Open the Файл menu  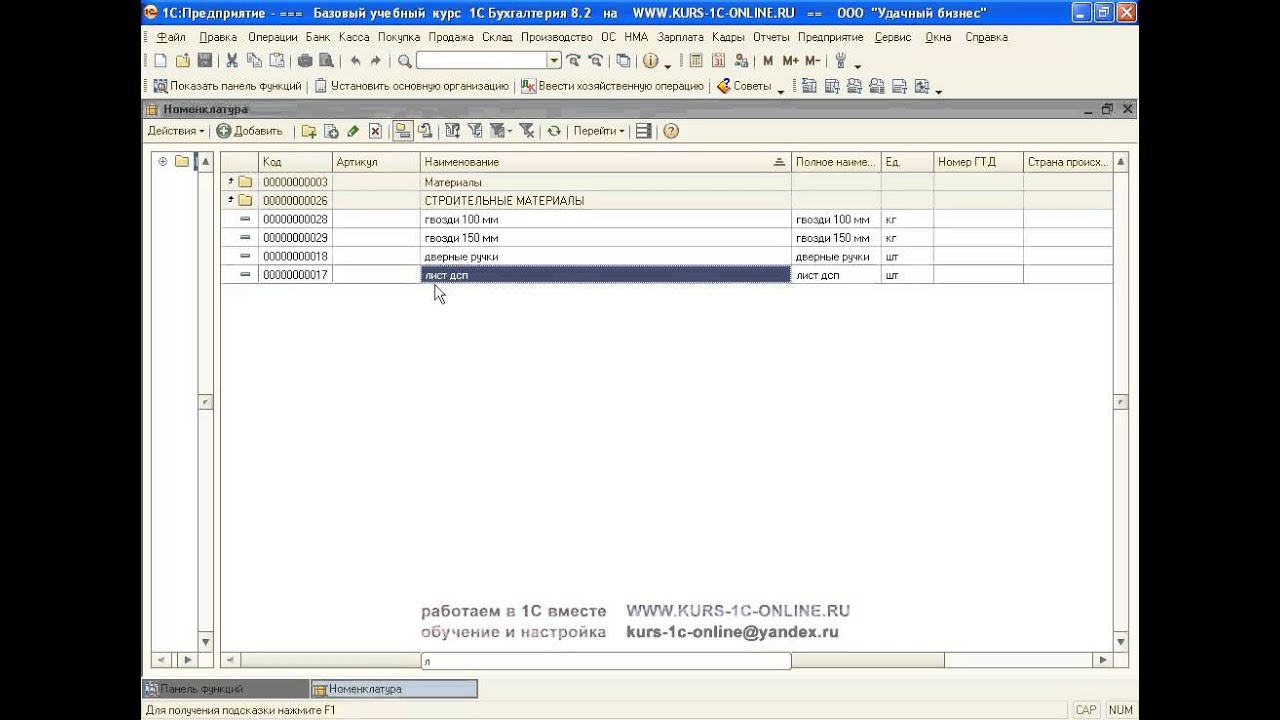click(171, 37)
